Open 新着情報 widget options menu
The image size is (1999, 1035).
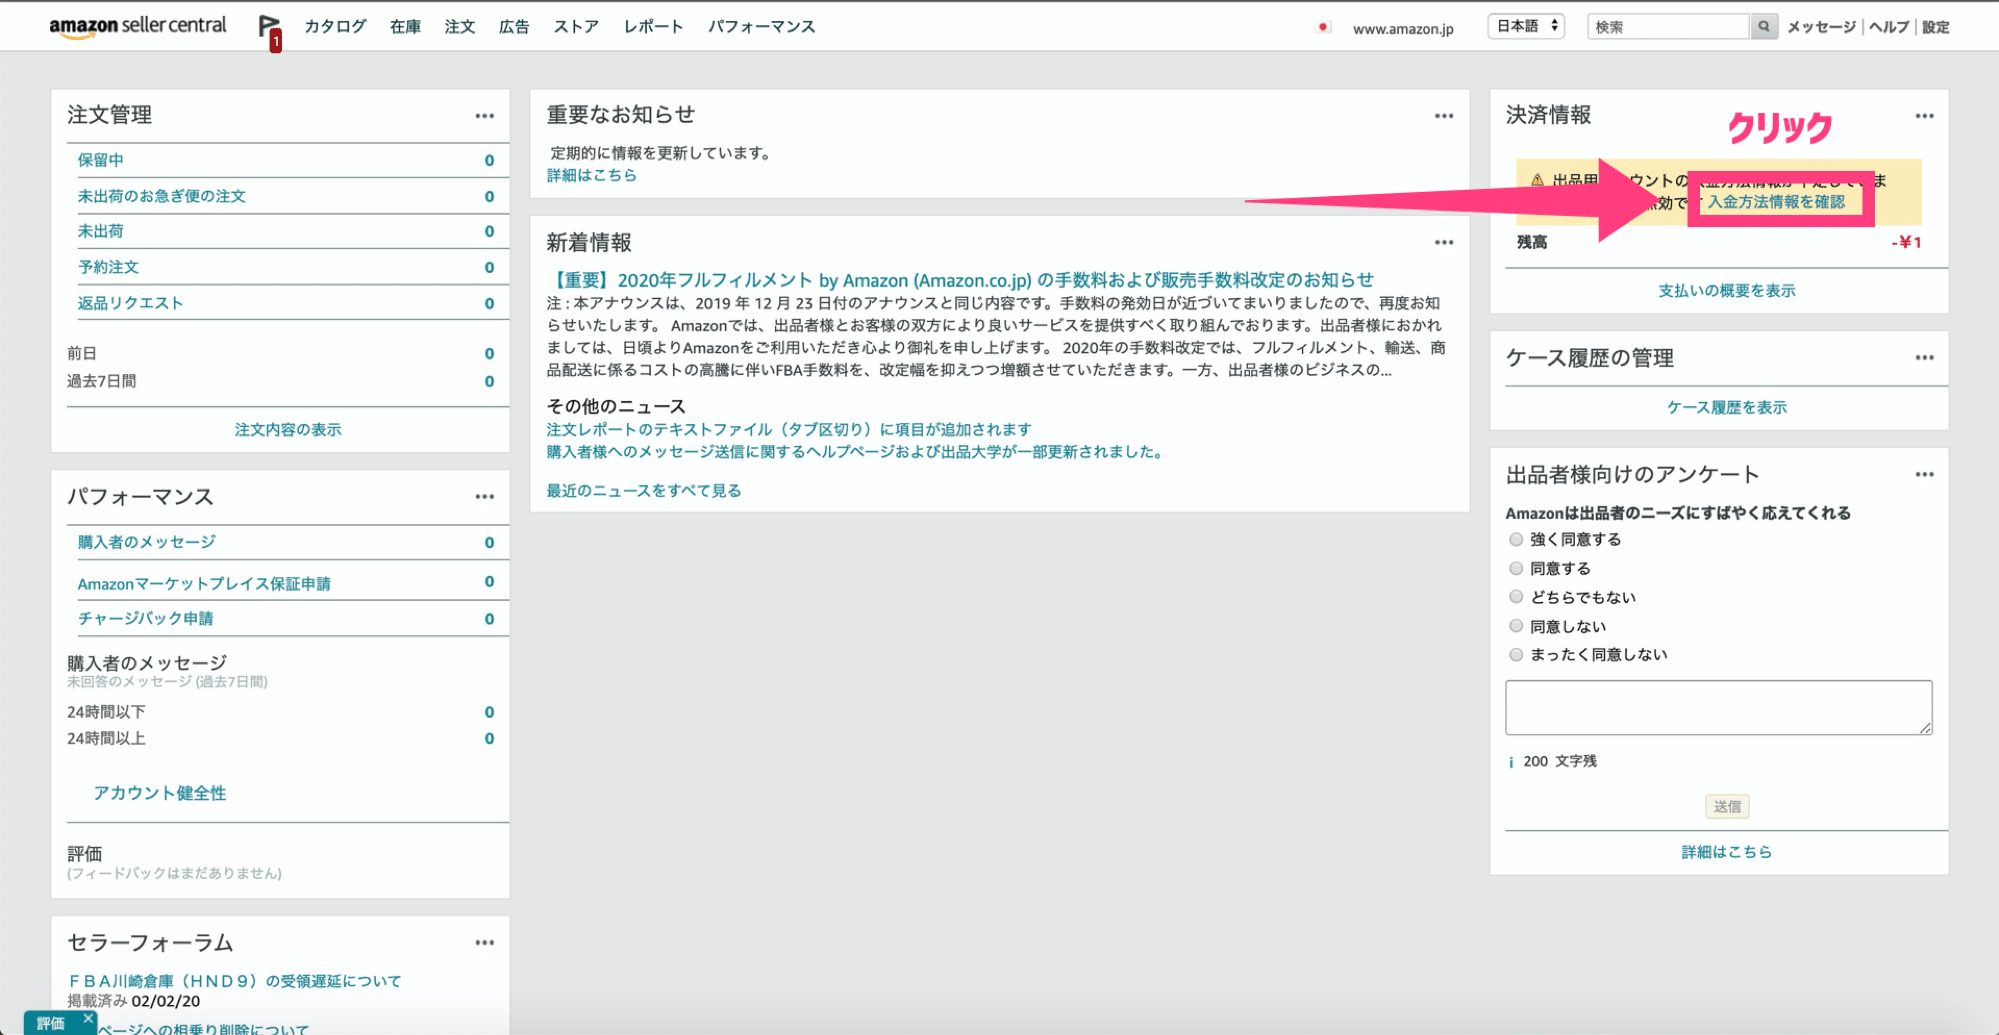tap(1444, 243)
